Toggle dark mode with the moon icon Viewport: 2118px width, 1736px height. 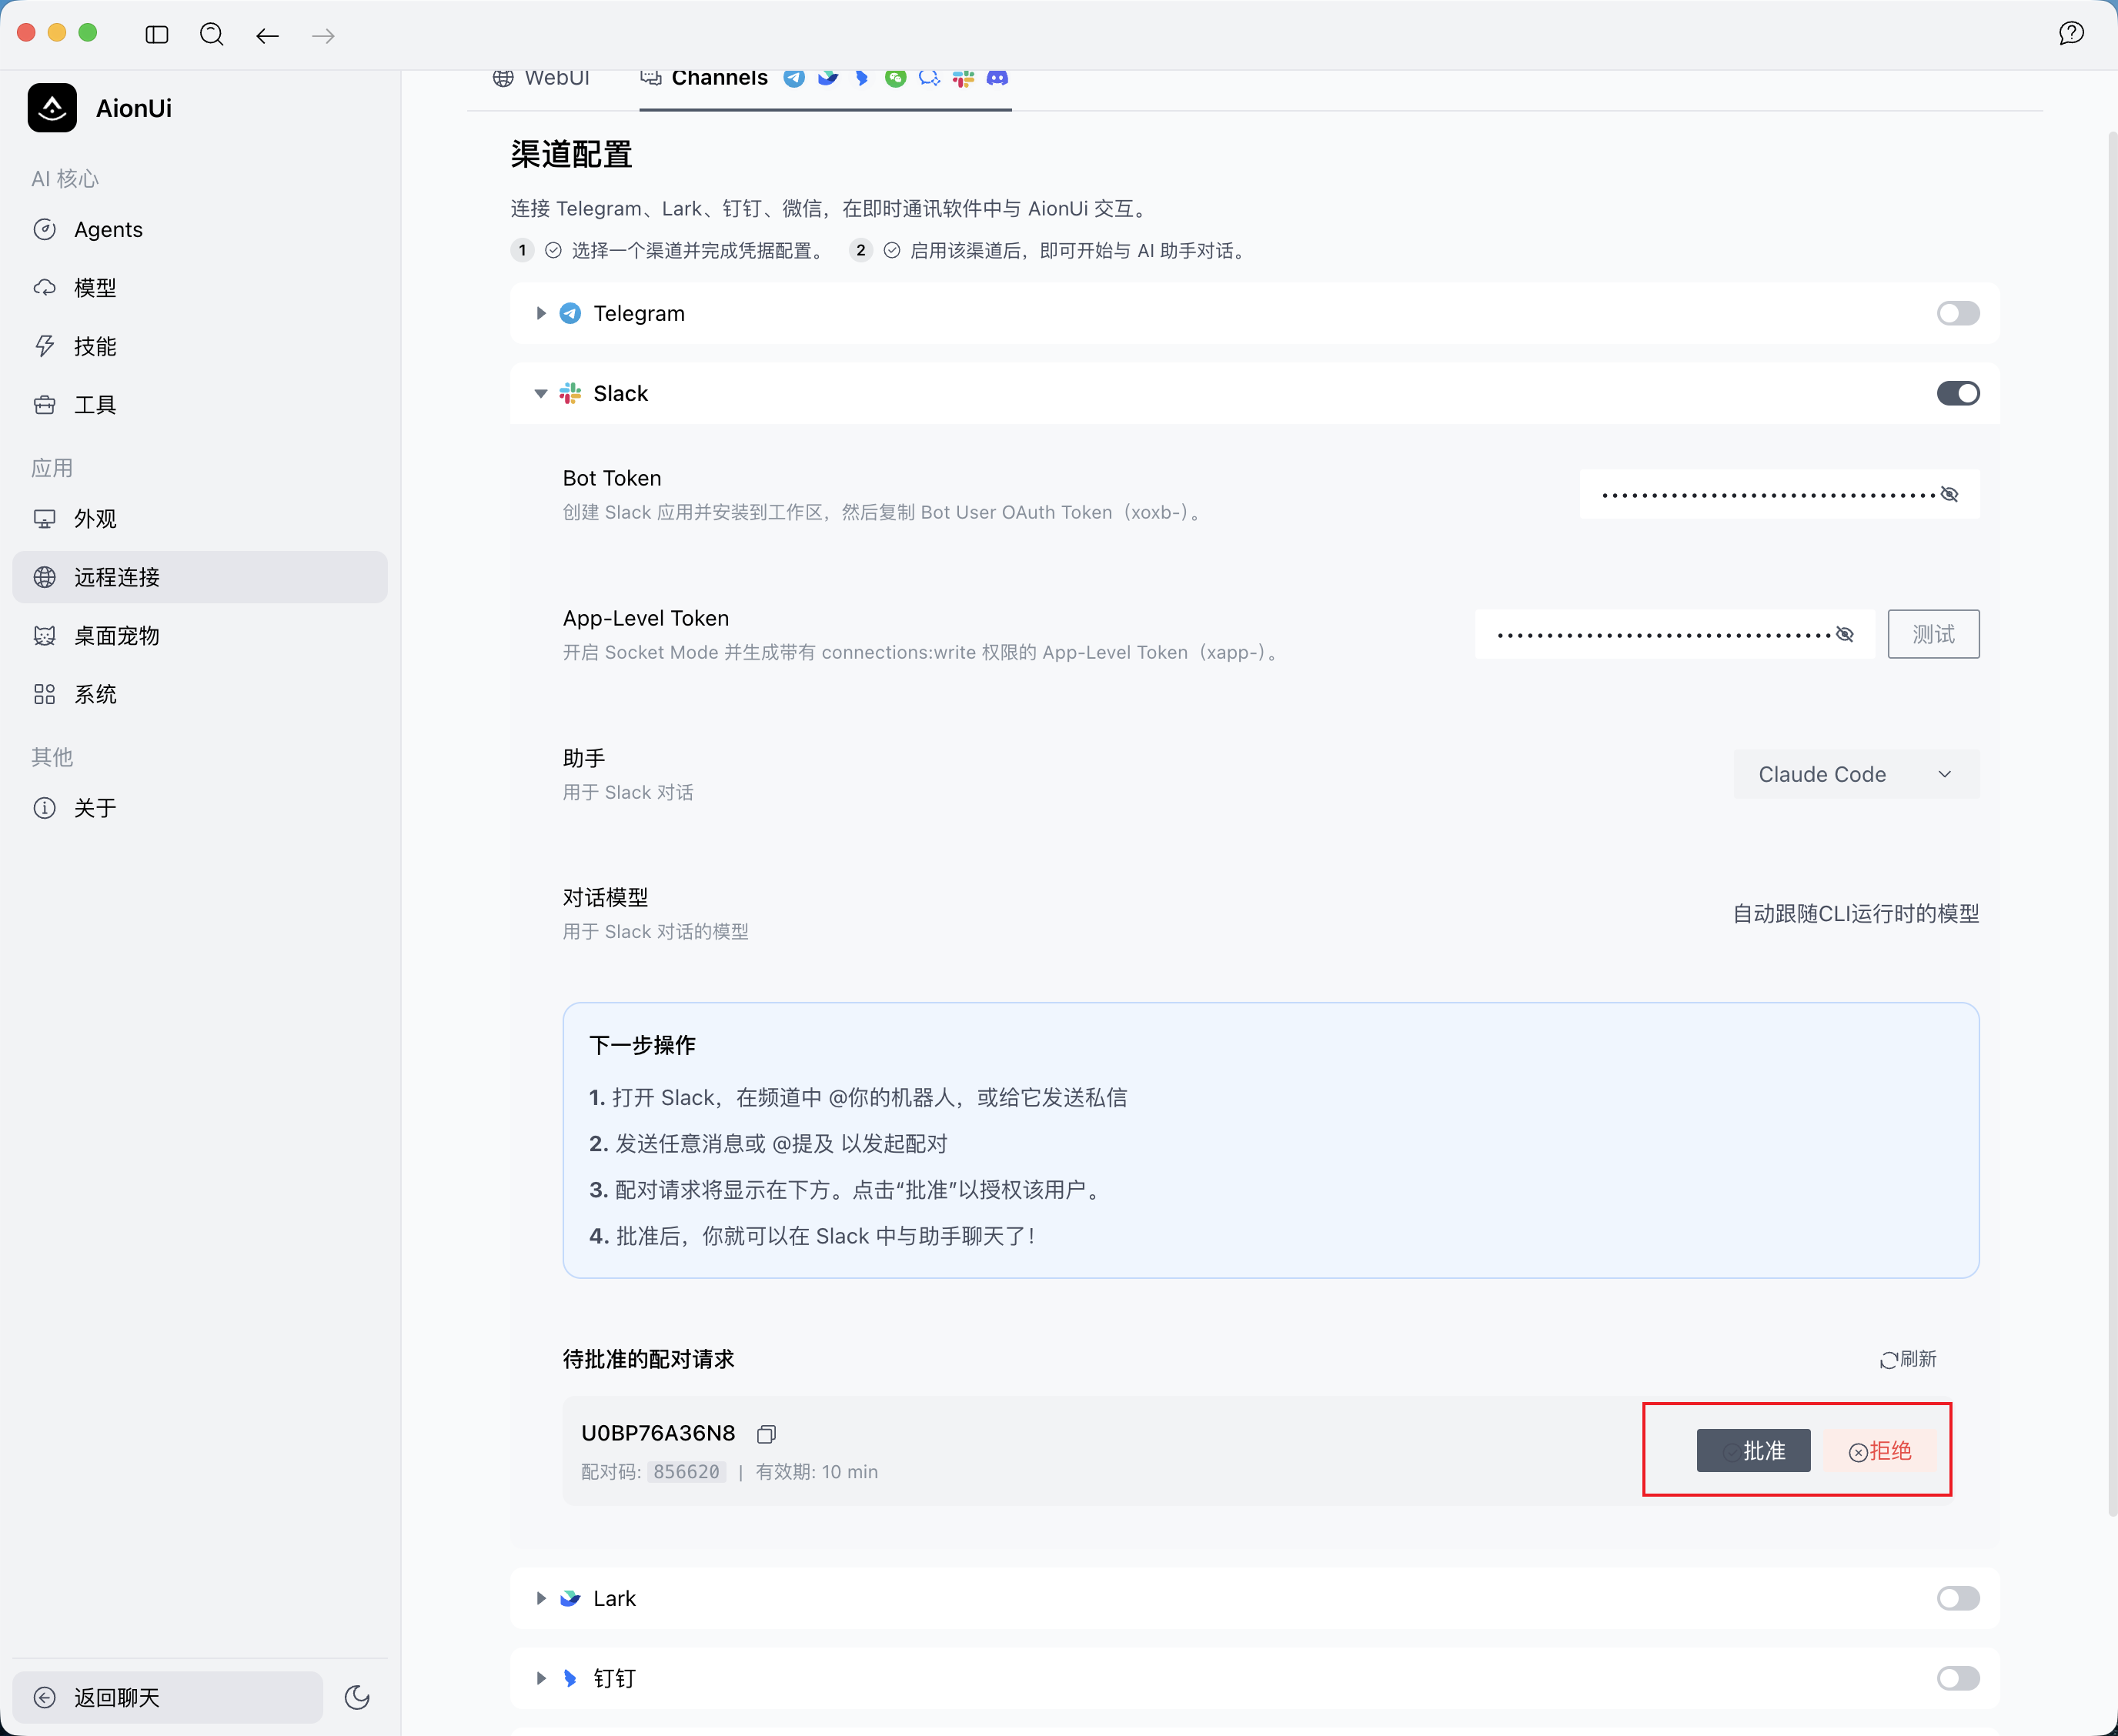point(357,1697)
